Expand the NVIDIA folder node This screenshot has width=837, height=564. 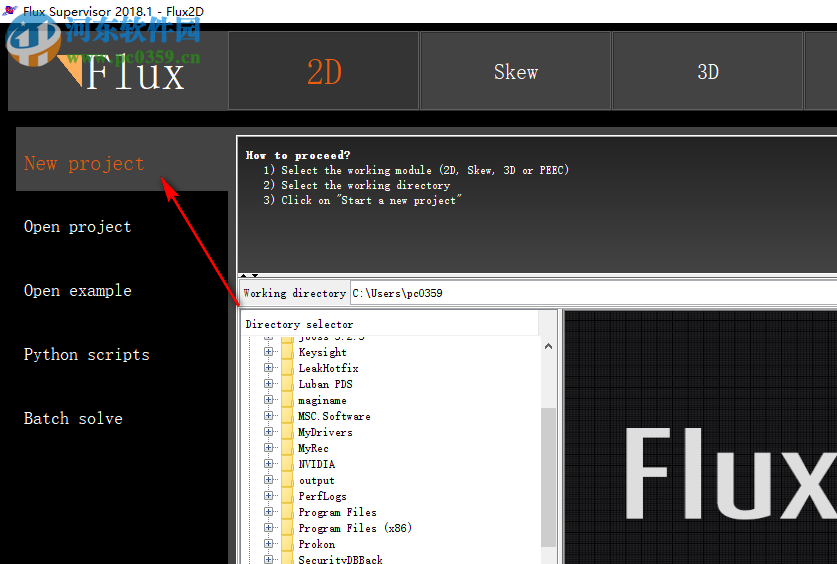pyautogui.click(x=269, y=464)
